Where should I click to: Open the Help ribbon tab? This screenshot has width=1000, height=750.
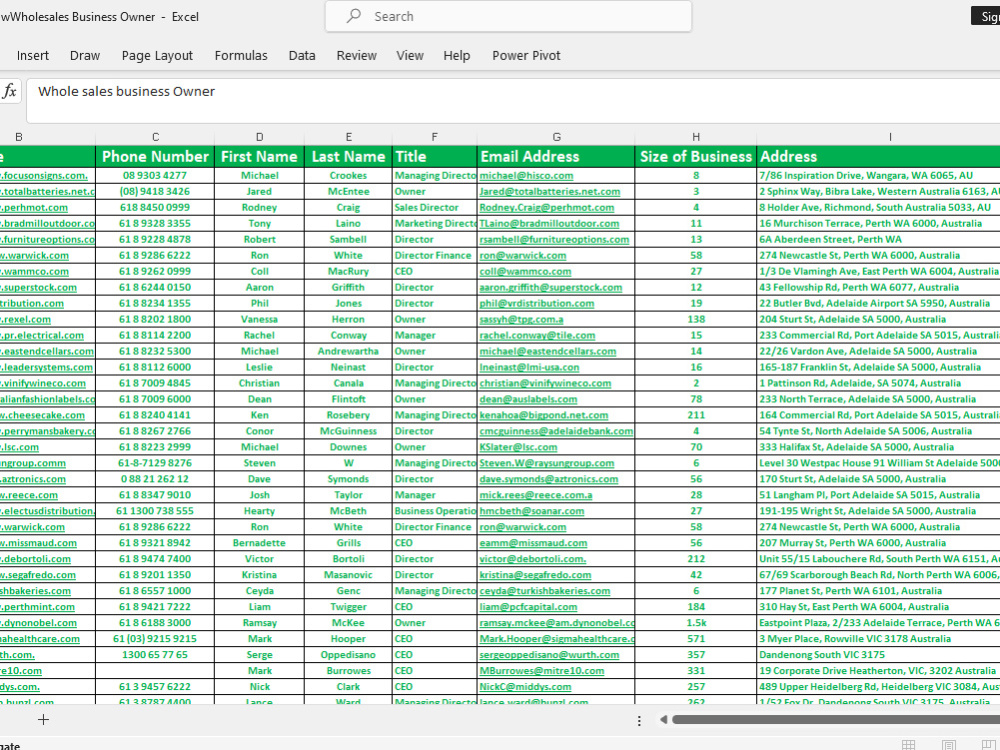(x=457, y=55)
